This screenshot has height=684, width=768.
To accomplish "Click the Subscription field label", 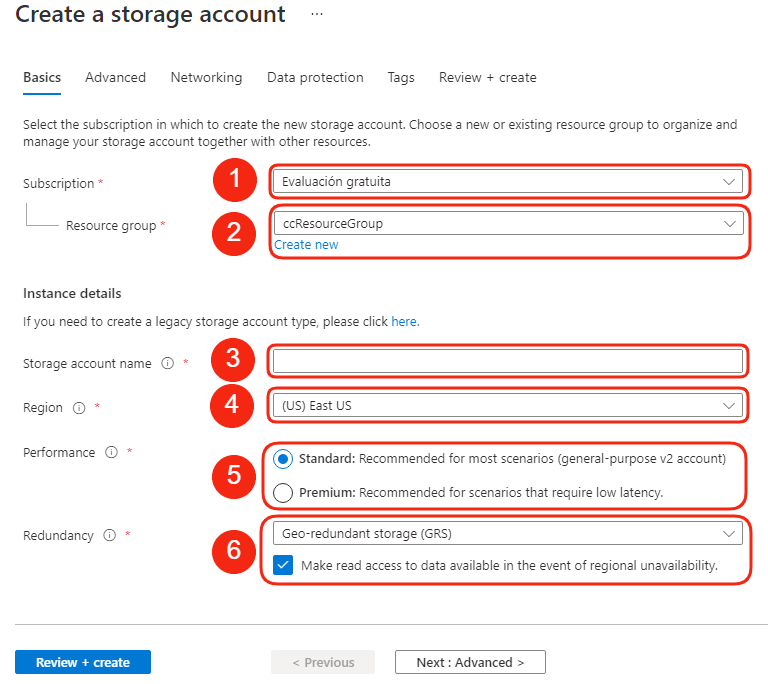I will coord(58,183).
